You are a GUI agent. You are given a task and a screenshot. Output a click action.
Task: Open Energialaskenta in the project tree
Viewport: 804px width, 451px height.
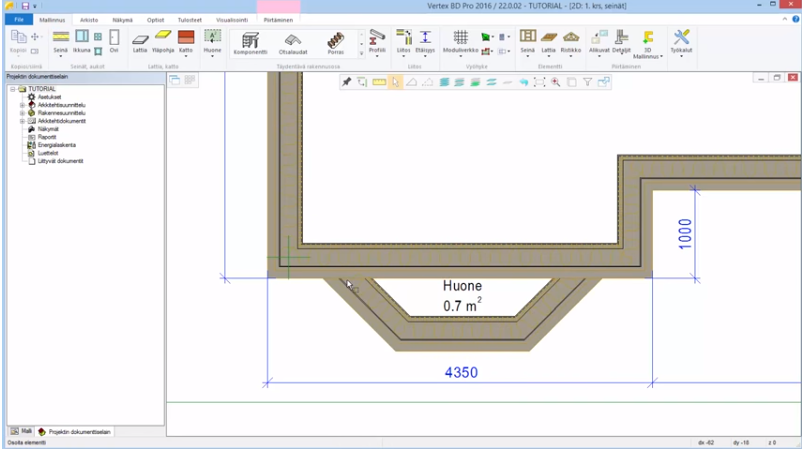(57, 144)
